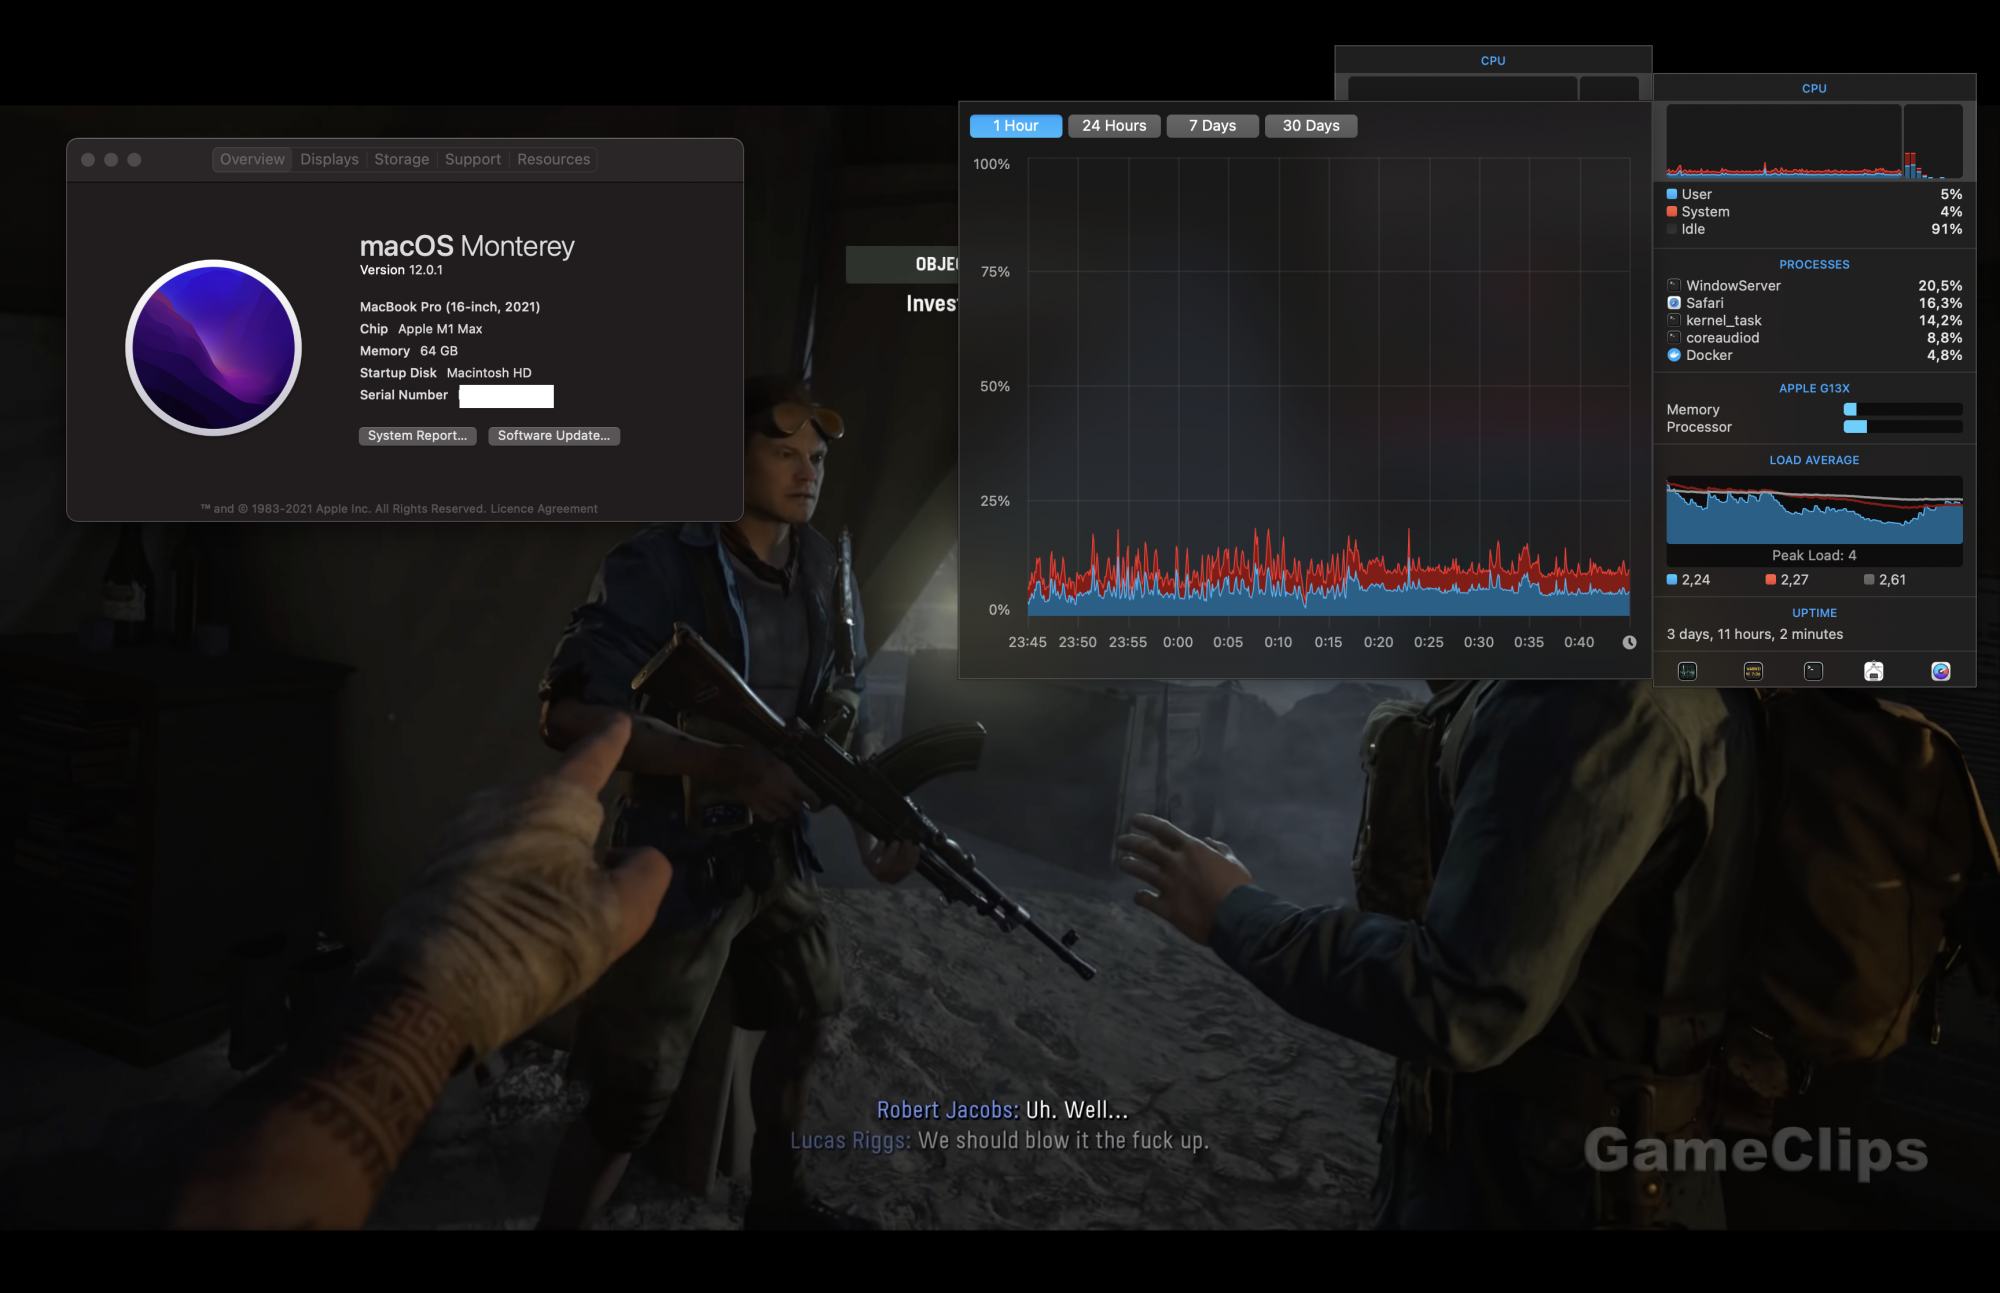
Task: Open the Licence Agreement link
Action: pyautogui.click(x=543, y=509)
